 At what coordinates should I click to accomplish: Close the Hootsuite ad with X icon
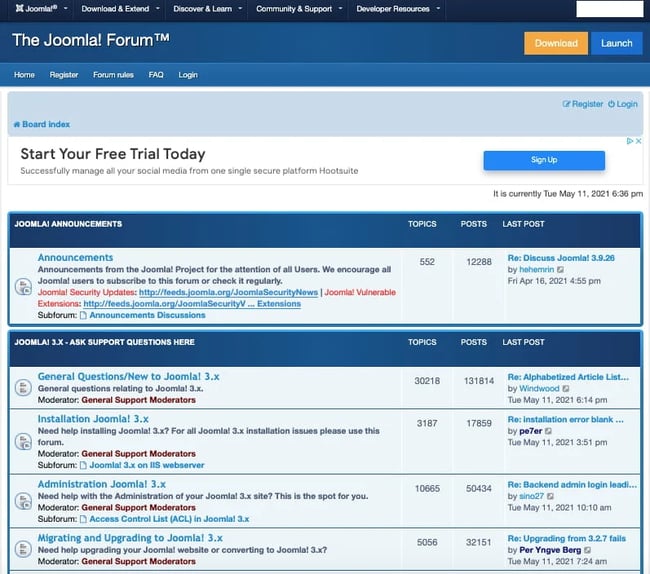point(637,142)
